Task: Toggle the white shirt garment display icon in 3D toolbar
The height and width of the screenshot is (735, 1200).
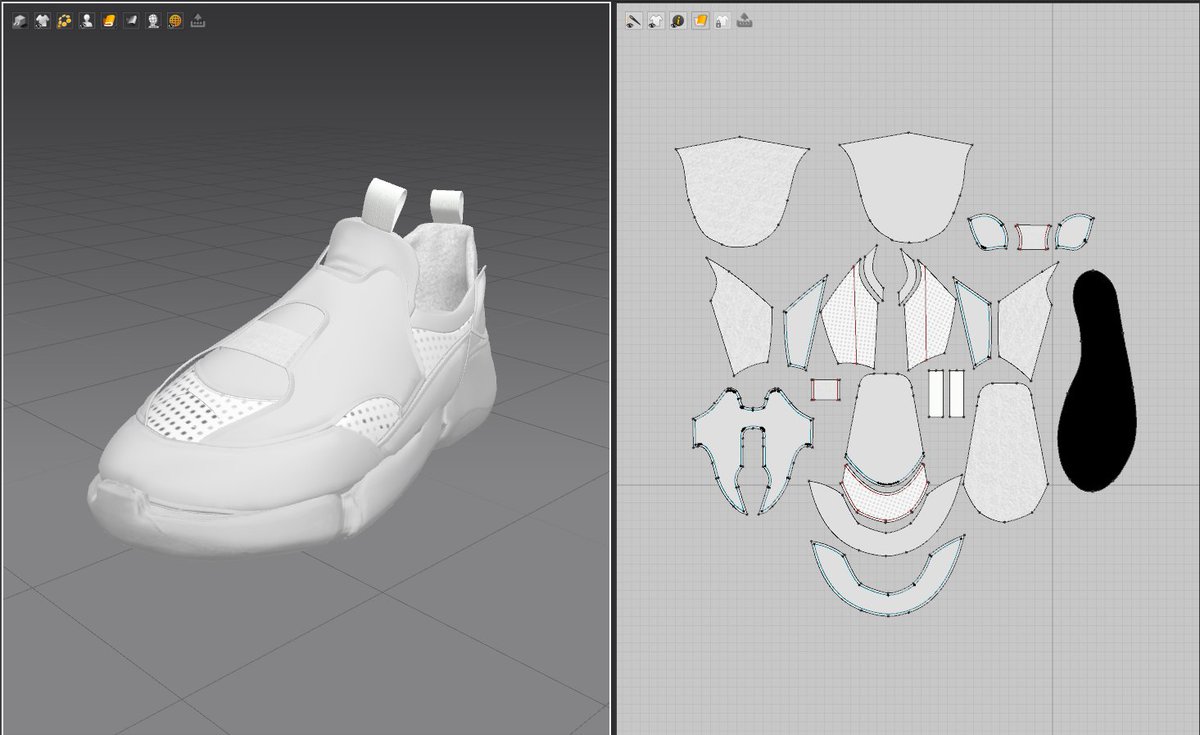Action: click(42, 20)
